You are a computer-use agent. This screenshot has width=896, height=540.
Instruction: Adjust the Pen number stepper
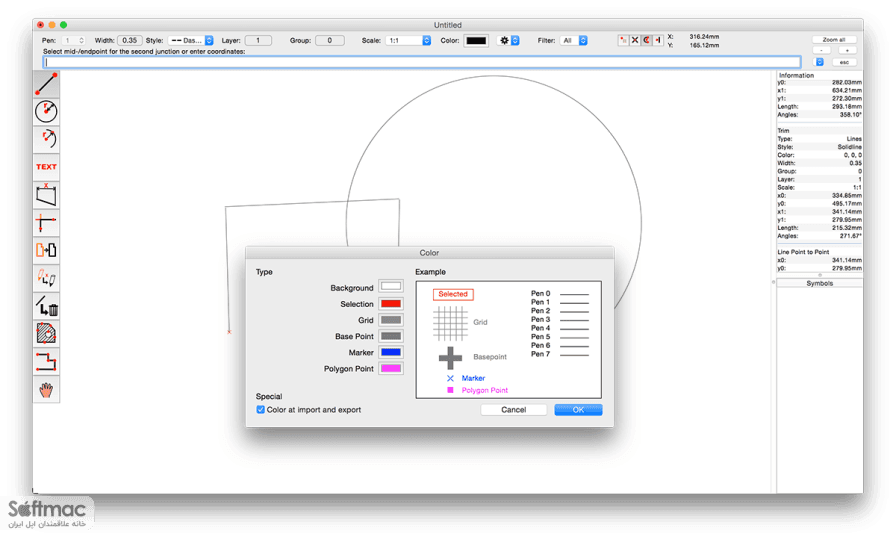82,41
